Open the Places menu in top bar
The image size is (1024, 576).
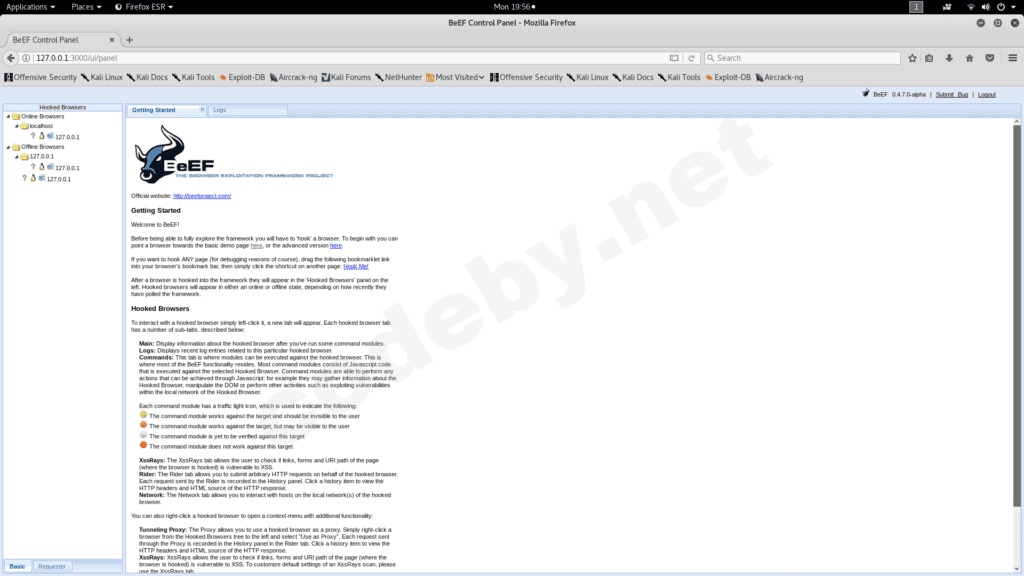pyautogui.click(x=86, y=7)
